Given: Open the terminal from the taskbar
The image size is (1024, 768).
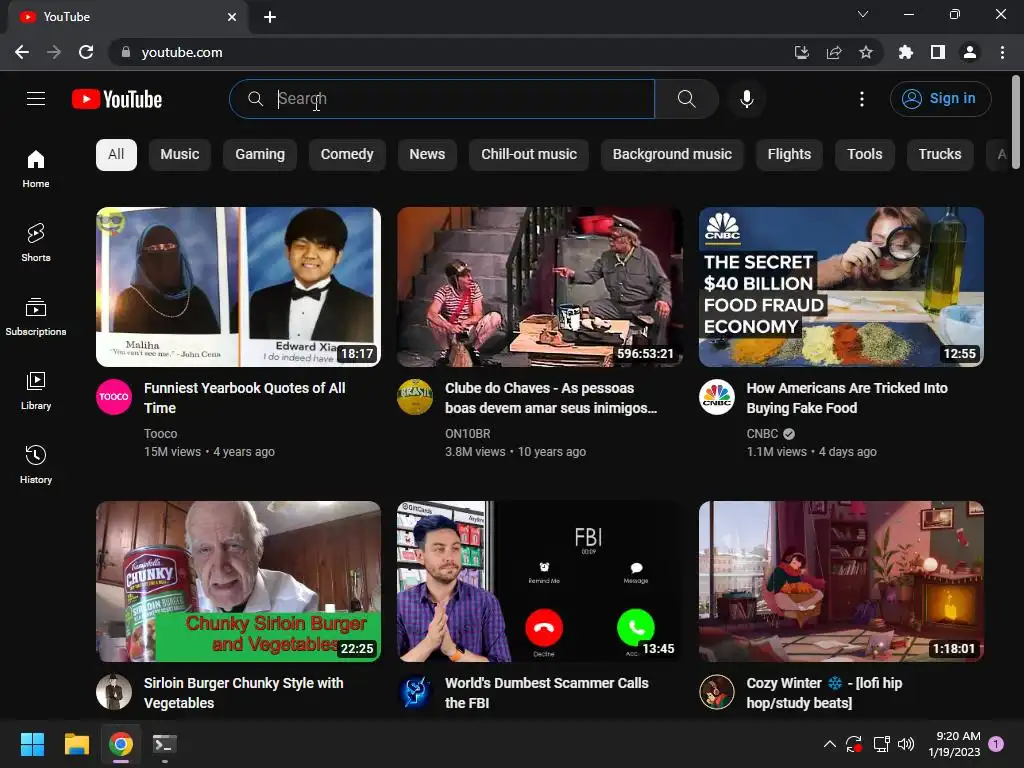Looking at the screenshot, I should [164, 744].
